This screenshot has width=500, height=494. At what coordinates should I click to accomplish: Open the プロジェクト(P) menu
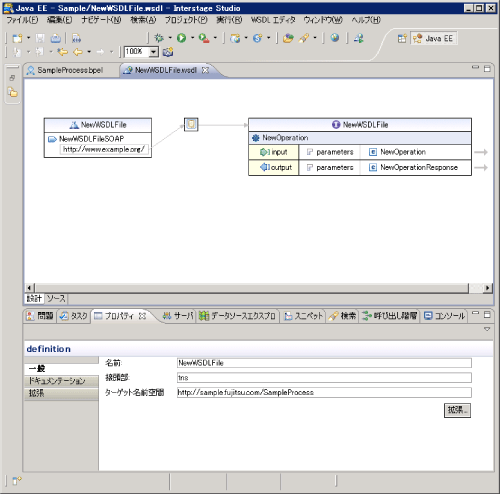click(186, 20)
